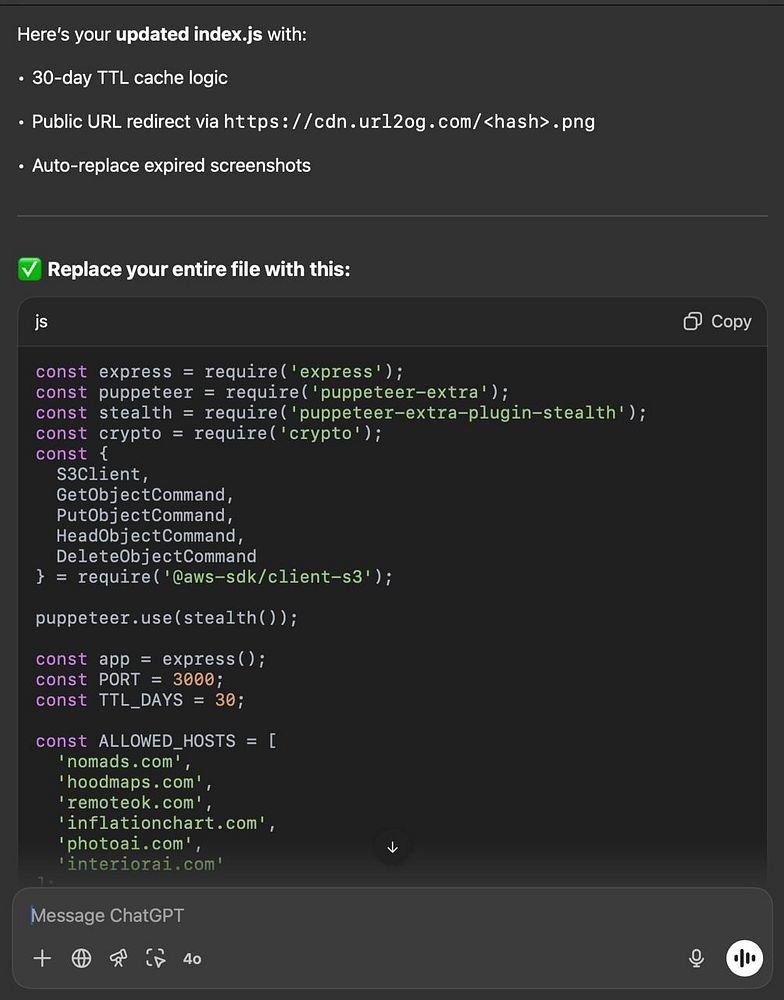Start dictation with the microphone icon
The width and height of the screenshot is (784, 1000).
[x=697, y=958]
